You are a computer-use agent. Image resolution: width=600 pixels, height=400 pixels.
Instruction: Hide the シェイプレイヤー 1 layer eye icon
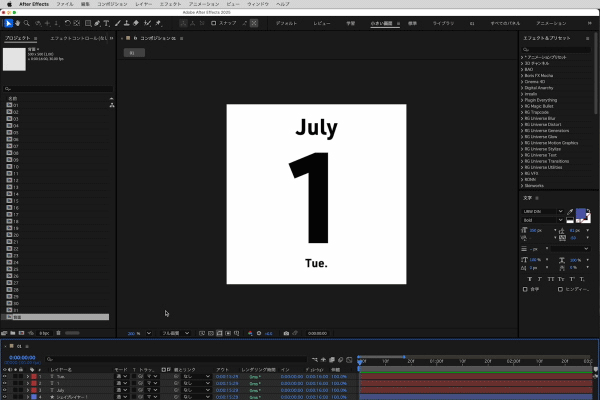5,397
